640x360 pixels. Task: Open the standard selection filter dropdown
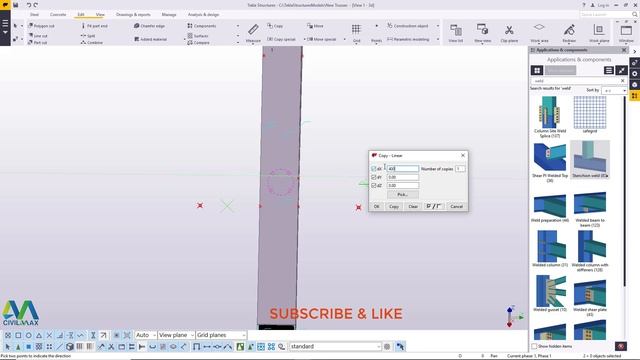click(335, 347)
